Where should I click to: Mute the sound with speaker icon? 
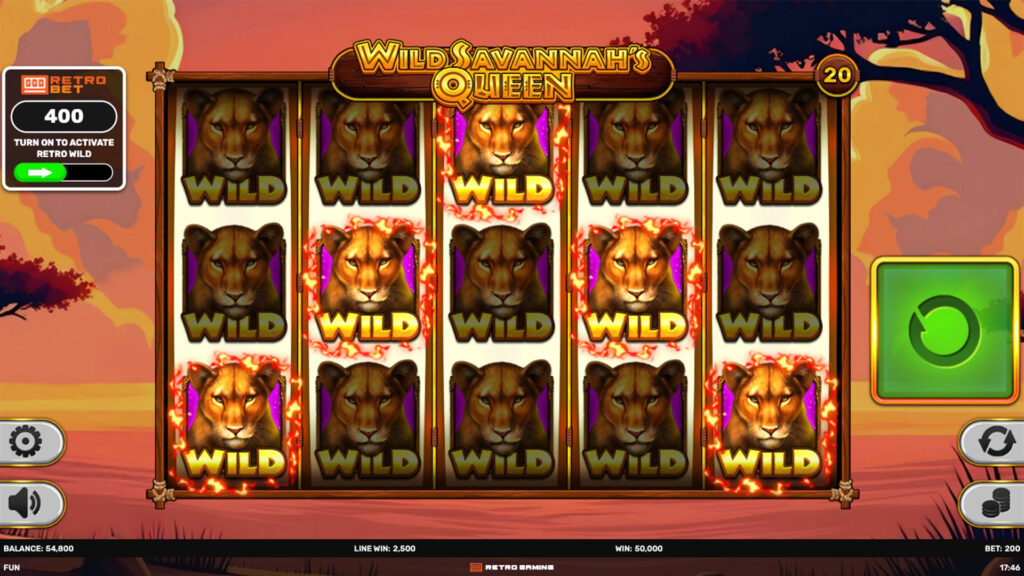26,504
